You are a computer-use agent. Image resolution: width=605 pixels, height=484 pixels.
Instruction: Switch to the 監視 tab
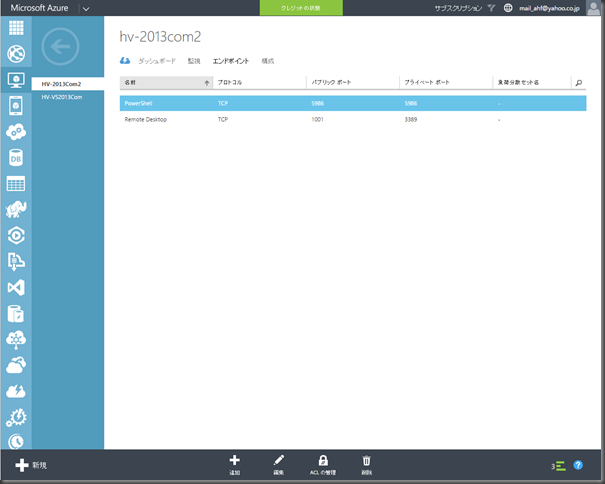pos(194,61)
